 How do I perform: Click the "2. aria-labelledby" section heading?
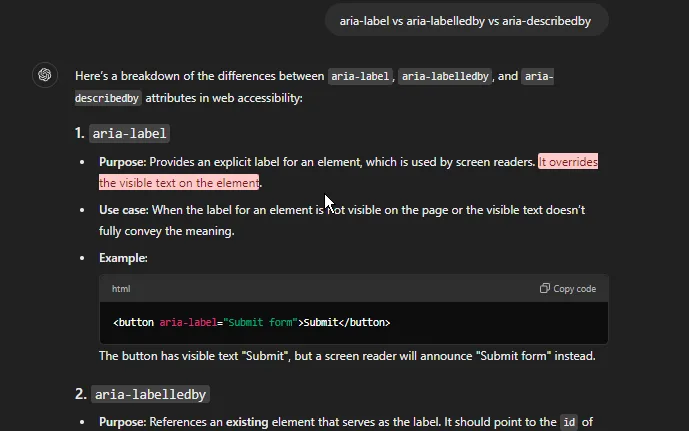141,394
